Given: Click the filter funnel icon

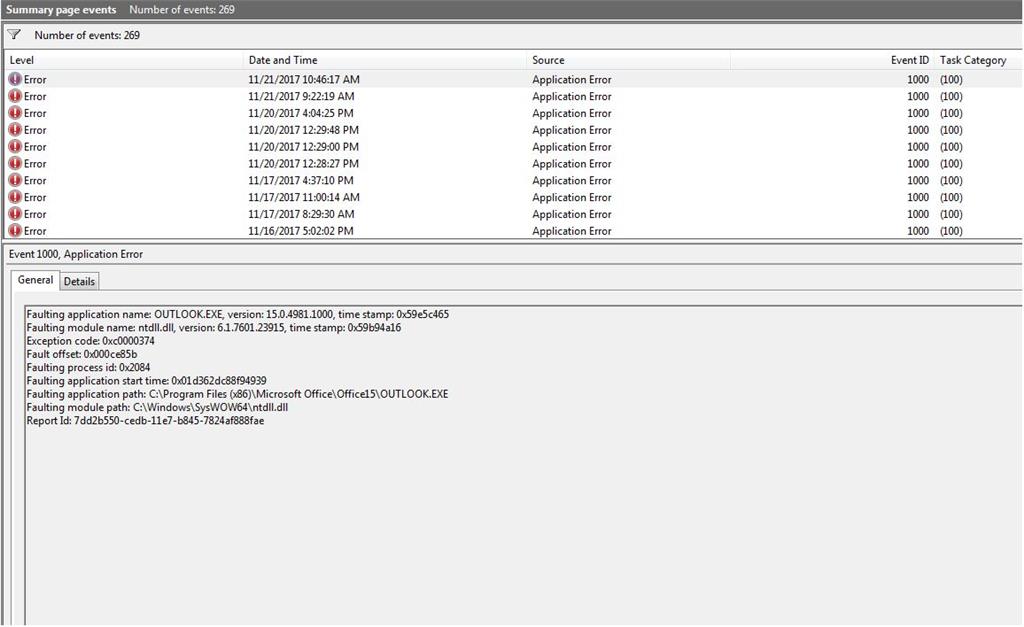Looking at the screenshot, I should click(14, 35).
